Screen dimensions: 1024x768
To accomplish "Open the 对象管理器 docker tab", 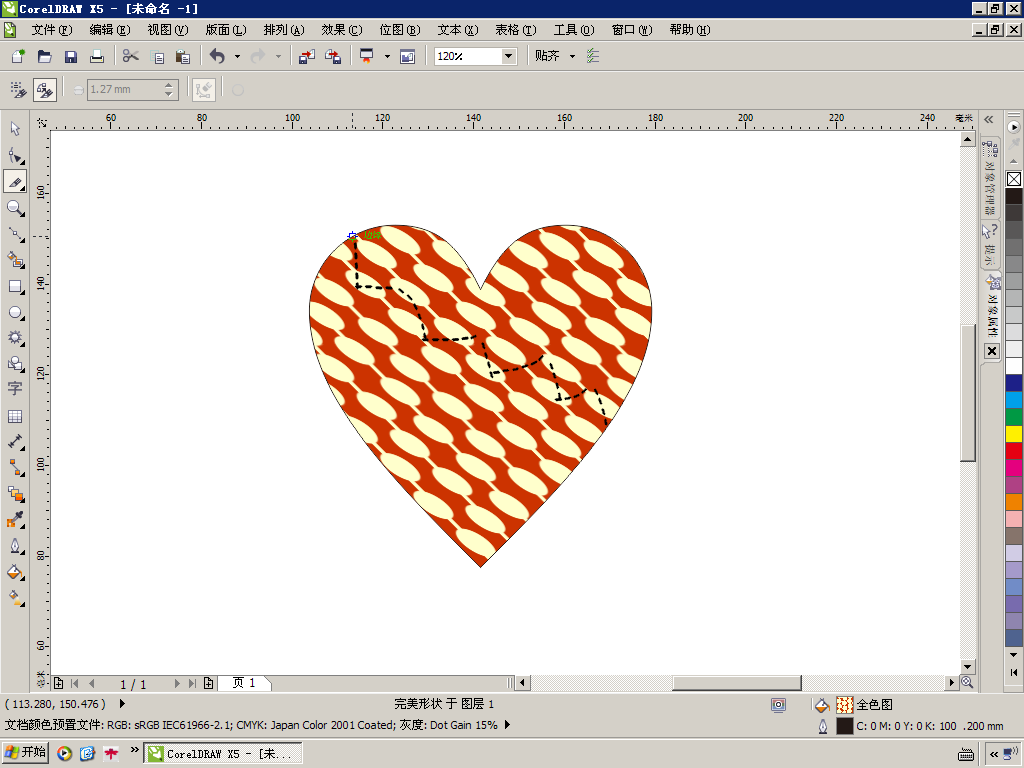I will (990, 177).
